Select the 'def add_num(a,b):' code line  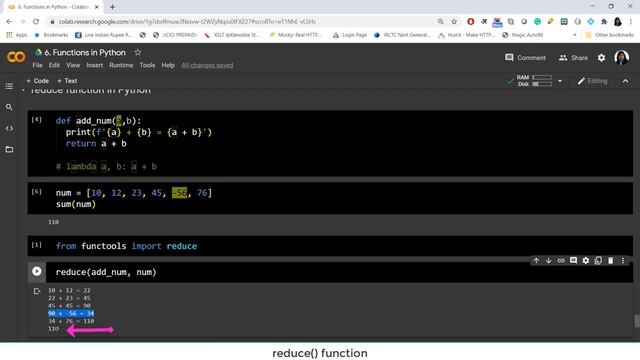pyautogui.click(x=98, y=121)
